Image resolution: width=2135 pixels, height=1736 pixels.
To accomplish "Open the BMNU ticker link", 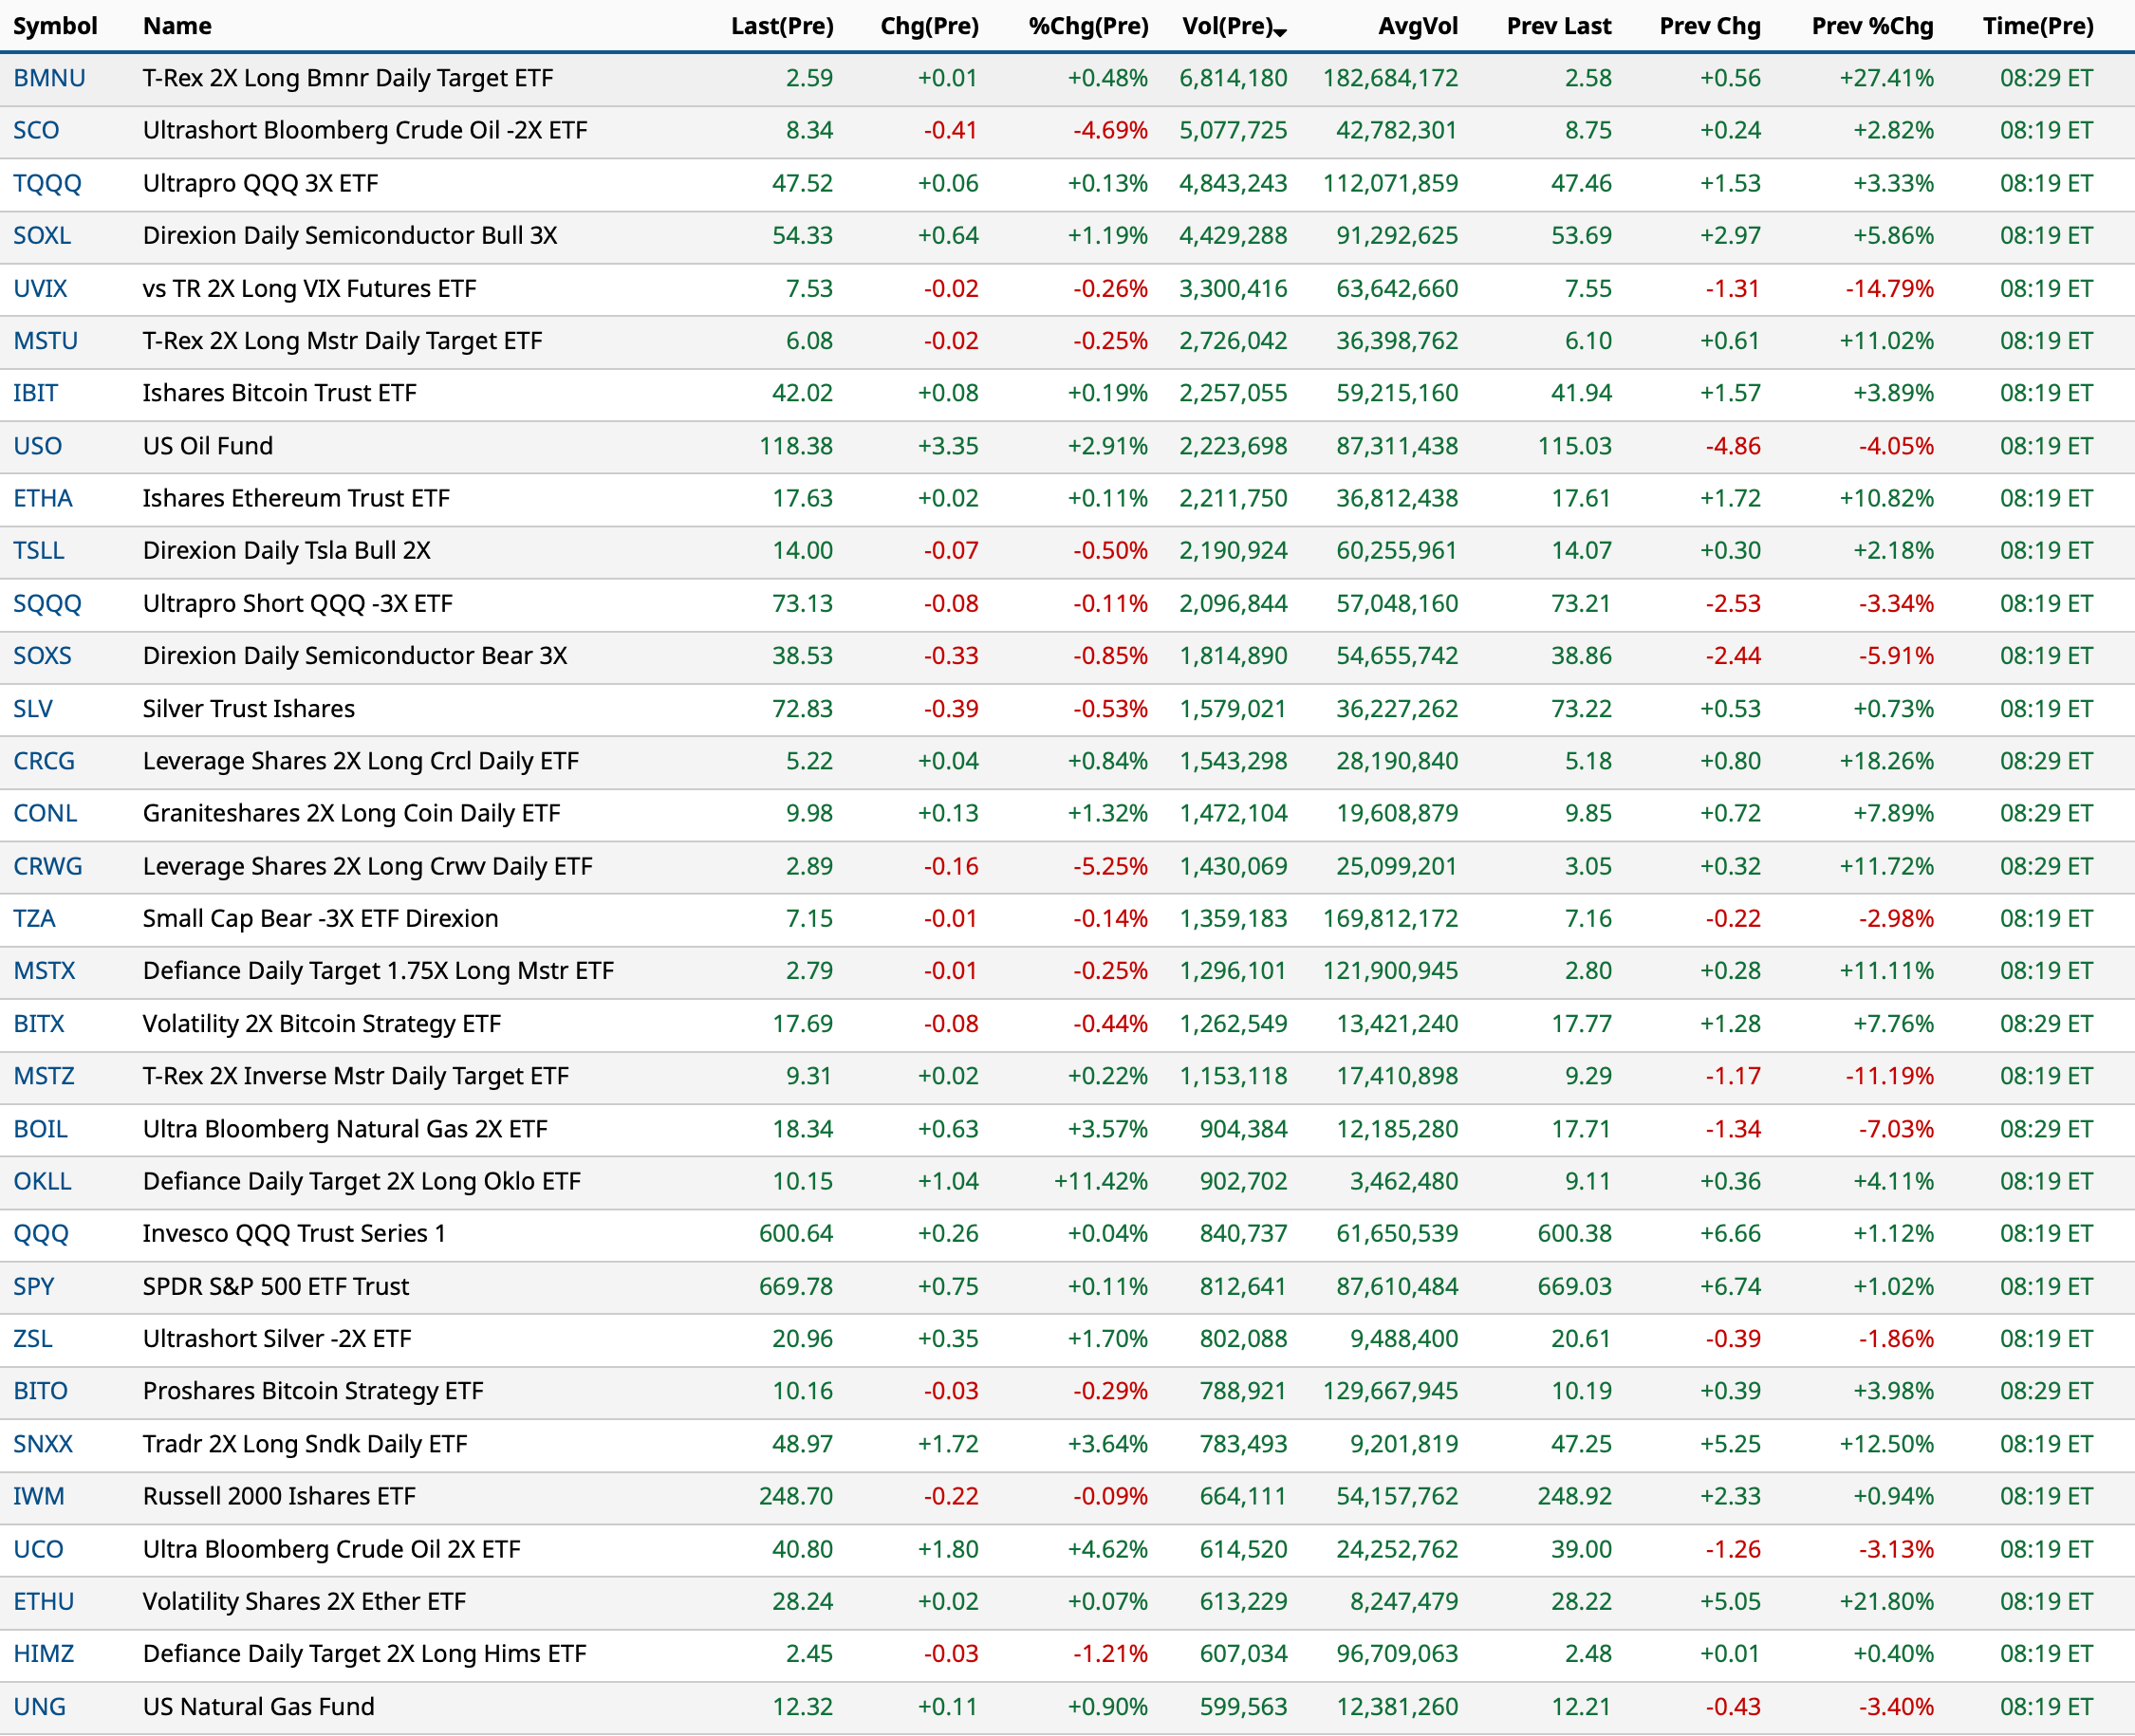I will click(49, 78).
